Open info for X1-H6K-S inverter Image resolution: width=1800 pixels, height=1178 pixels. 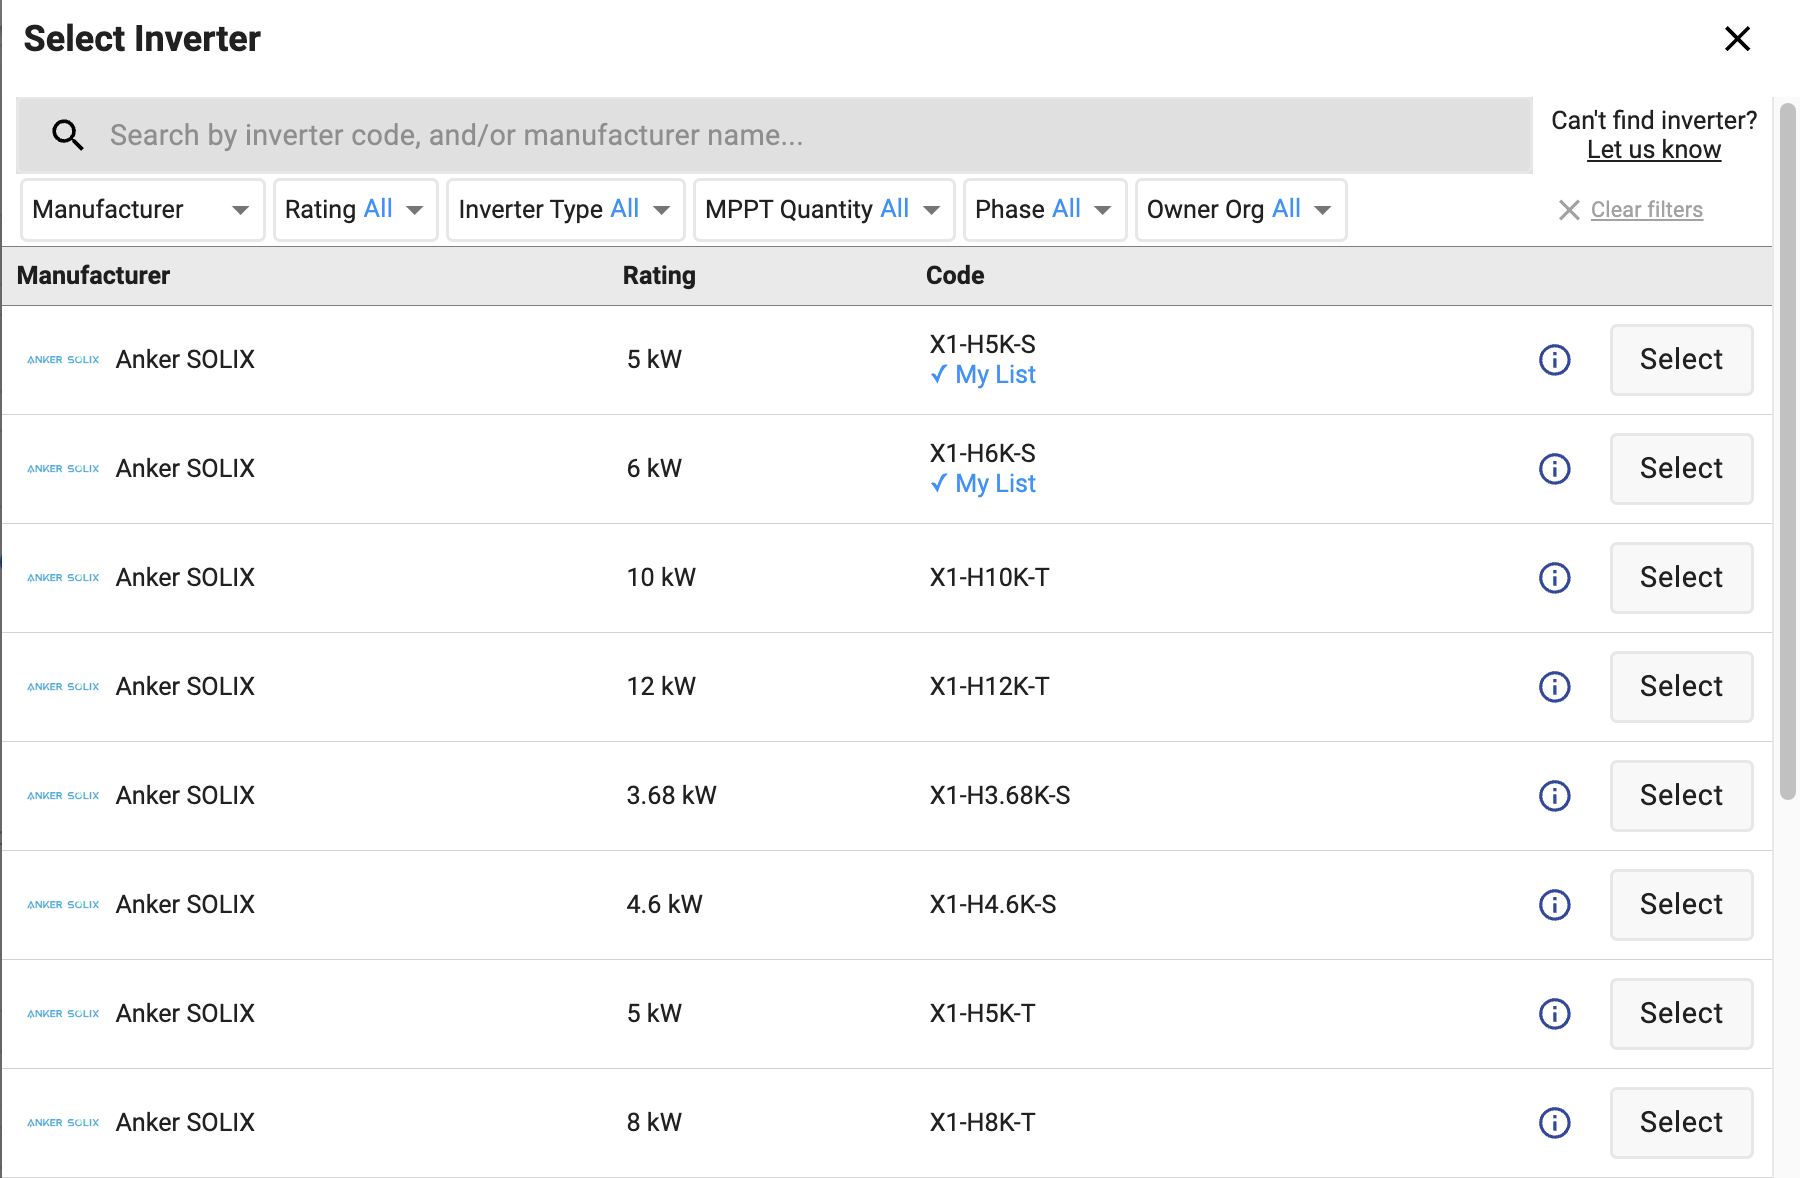click(1554, 469)
